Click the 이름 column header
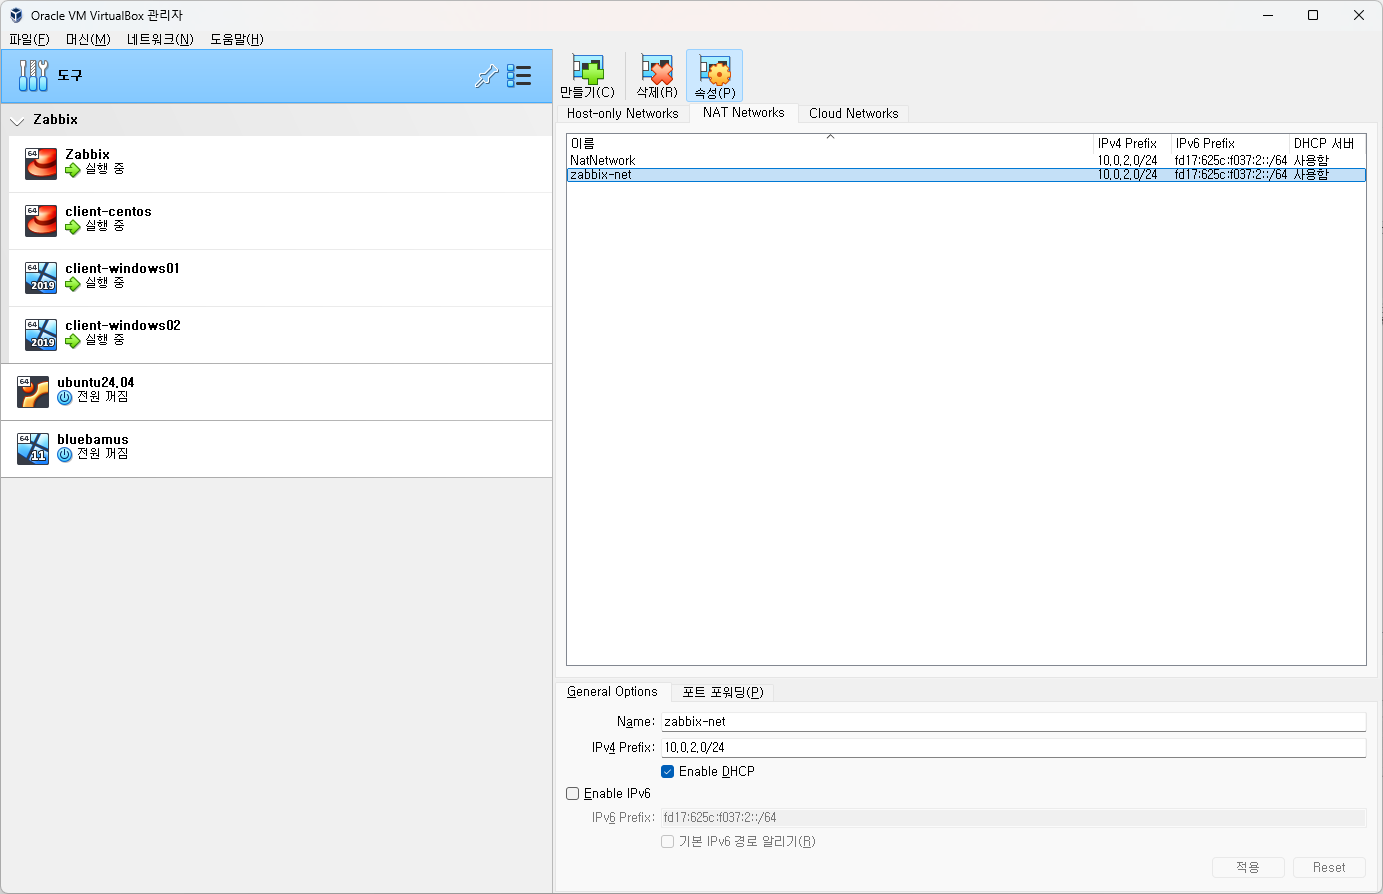 point(830,143)
